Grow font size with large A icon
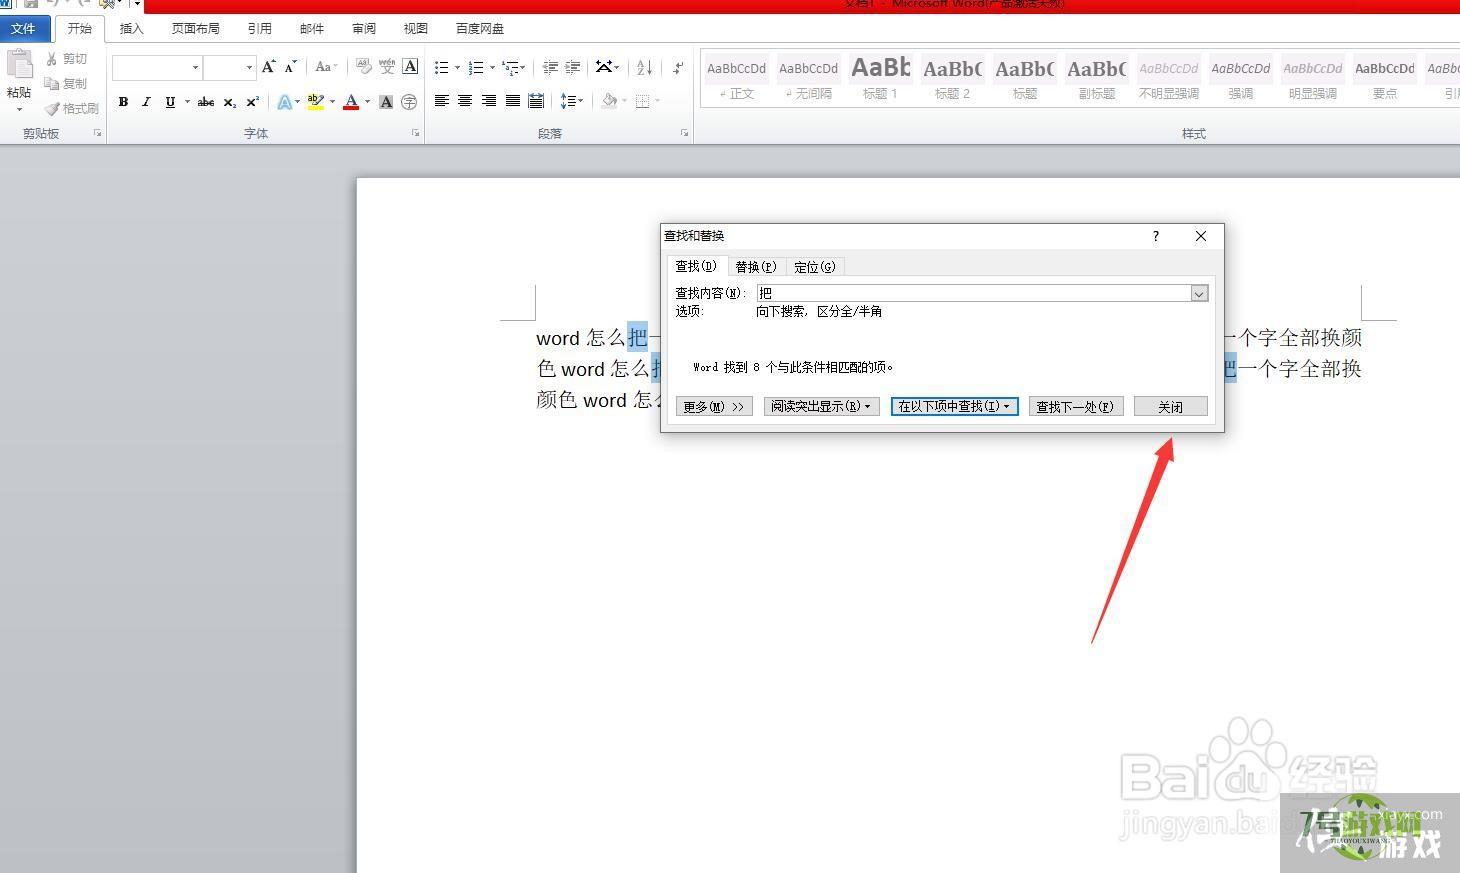 [x=268, y=67]
